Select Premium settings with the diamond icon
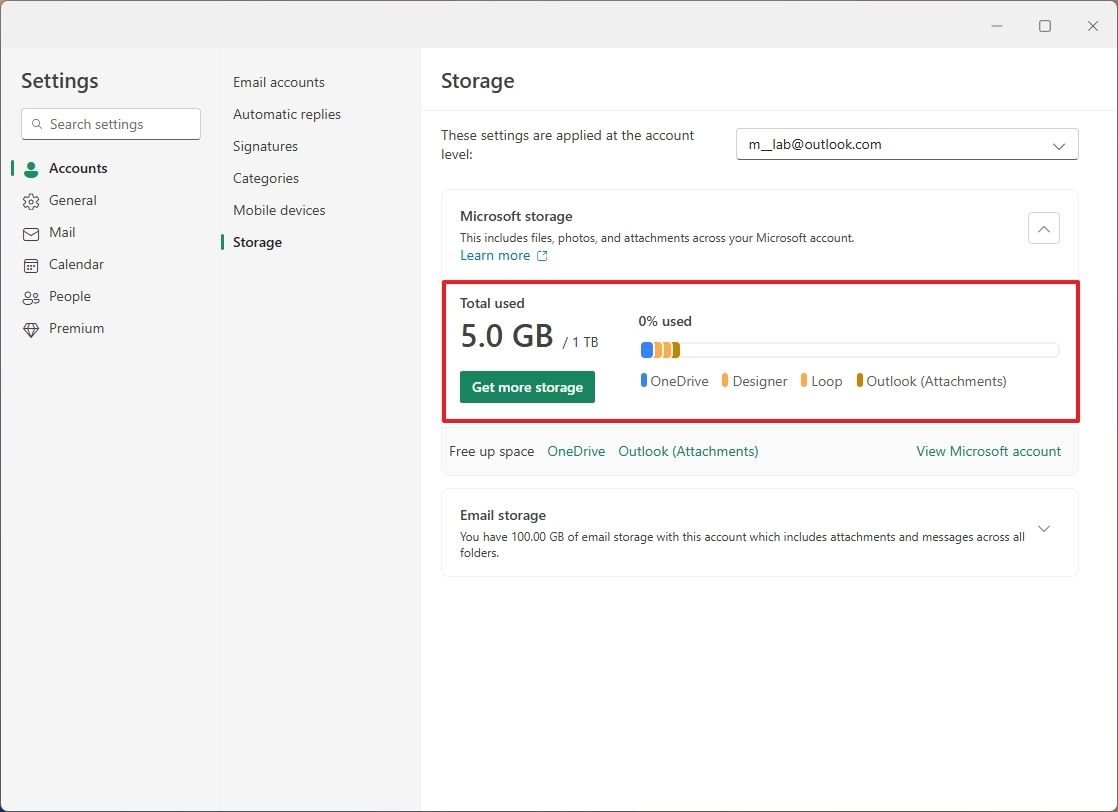The image size is (1118, 812). [x=33, y=328]
